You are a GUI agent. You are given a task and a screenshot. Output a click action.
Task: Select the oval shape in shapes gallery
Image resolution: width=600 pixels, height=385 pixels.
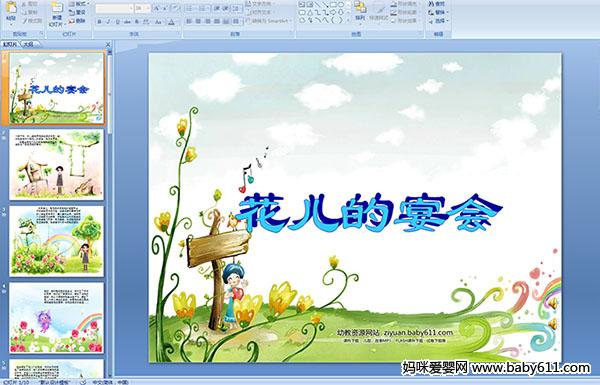(342, 5)
